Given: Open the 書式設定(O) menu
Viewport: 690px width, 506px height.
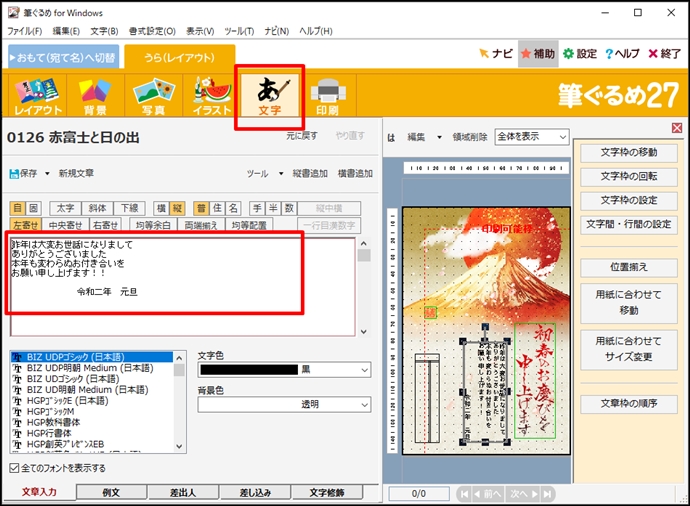Looking at the screenshot, I should click(152, 31).
